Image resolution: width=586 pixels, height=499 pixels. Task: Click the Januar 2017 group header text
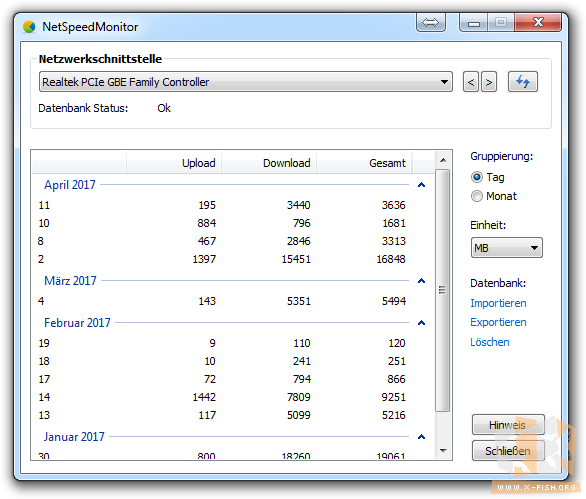74,437
